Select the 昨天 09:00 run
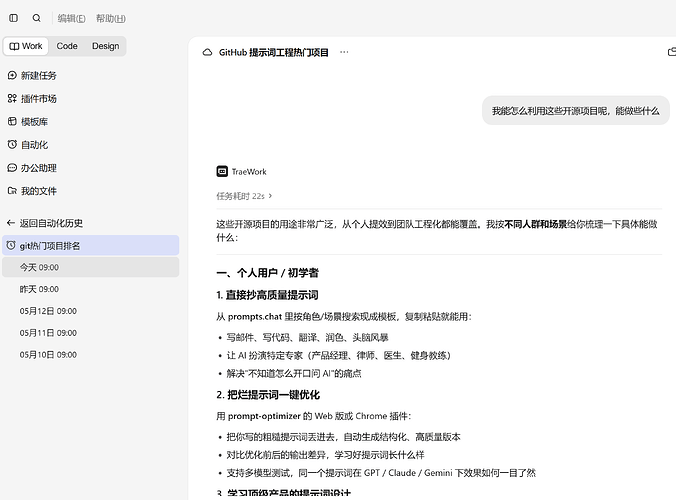 [x=91, y=289]
